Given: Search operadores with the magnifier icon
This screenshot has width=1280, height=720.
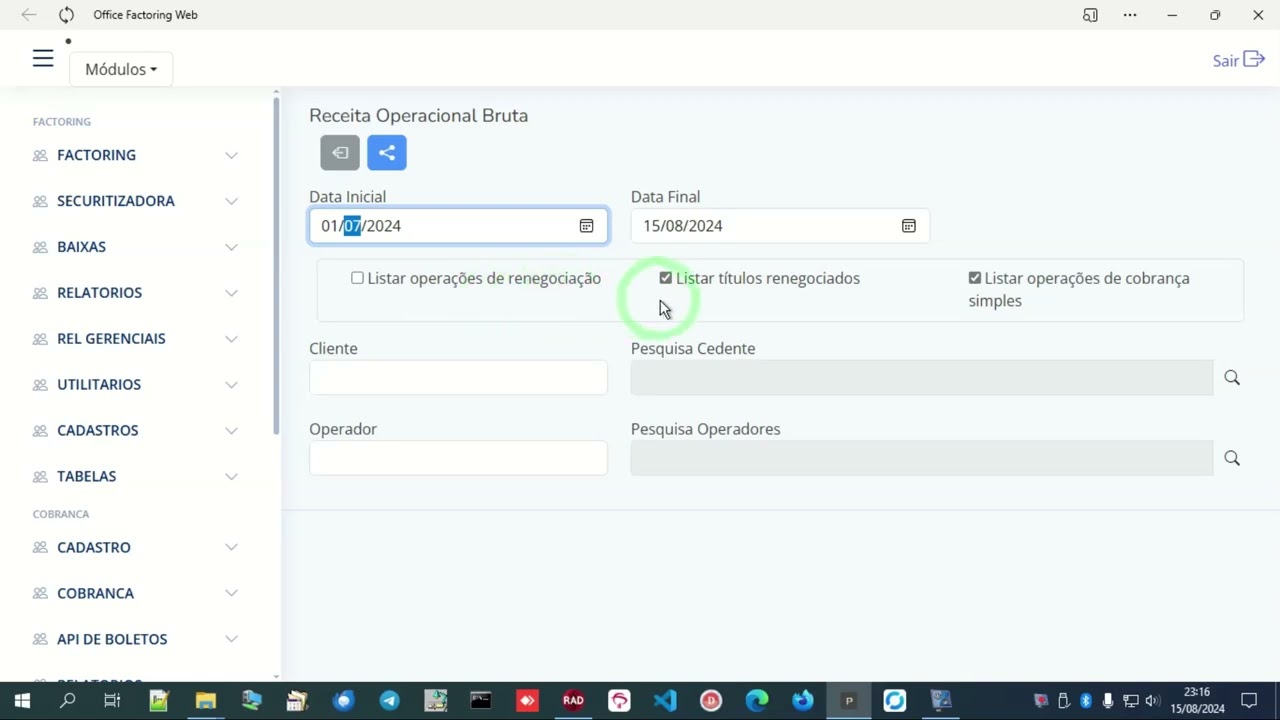Looking at the screenshot, I should [x=1232, y=458].
